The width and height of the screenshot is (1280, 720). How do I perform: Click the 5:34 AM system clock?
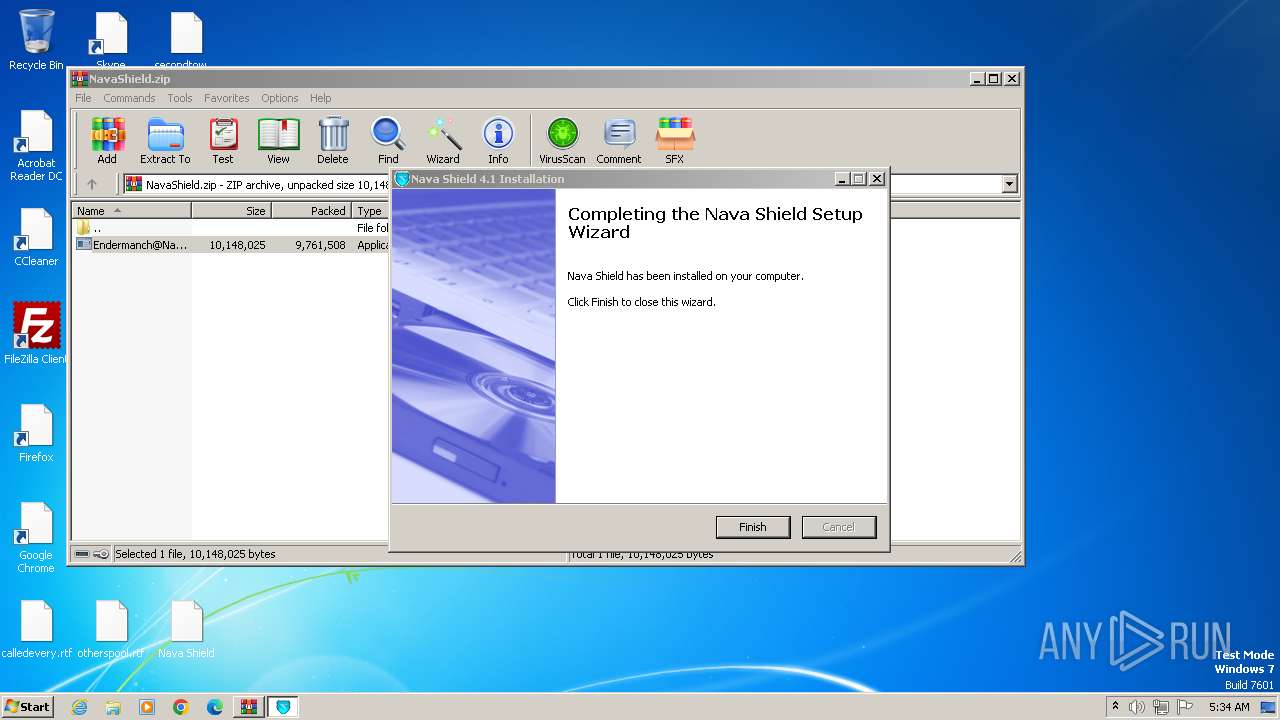1229,707
